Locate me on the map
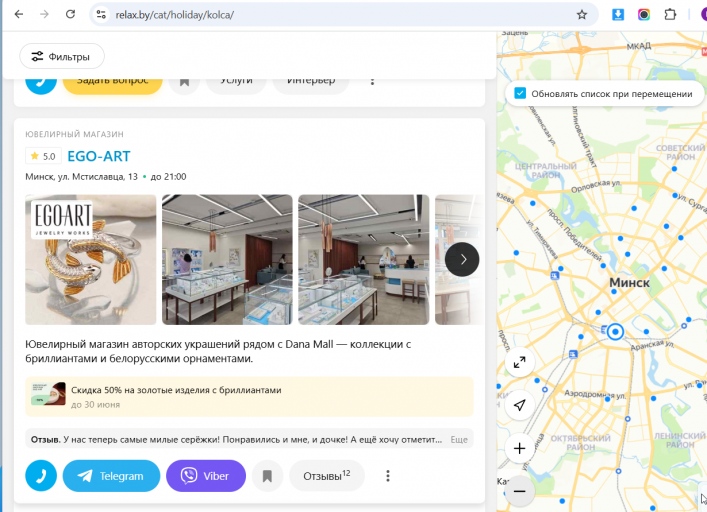Viewport: 707px width, 512px height. pyautogui.click(x=519, y=405)
